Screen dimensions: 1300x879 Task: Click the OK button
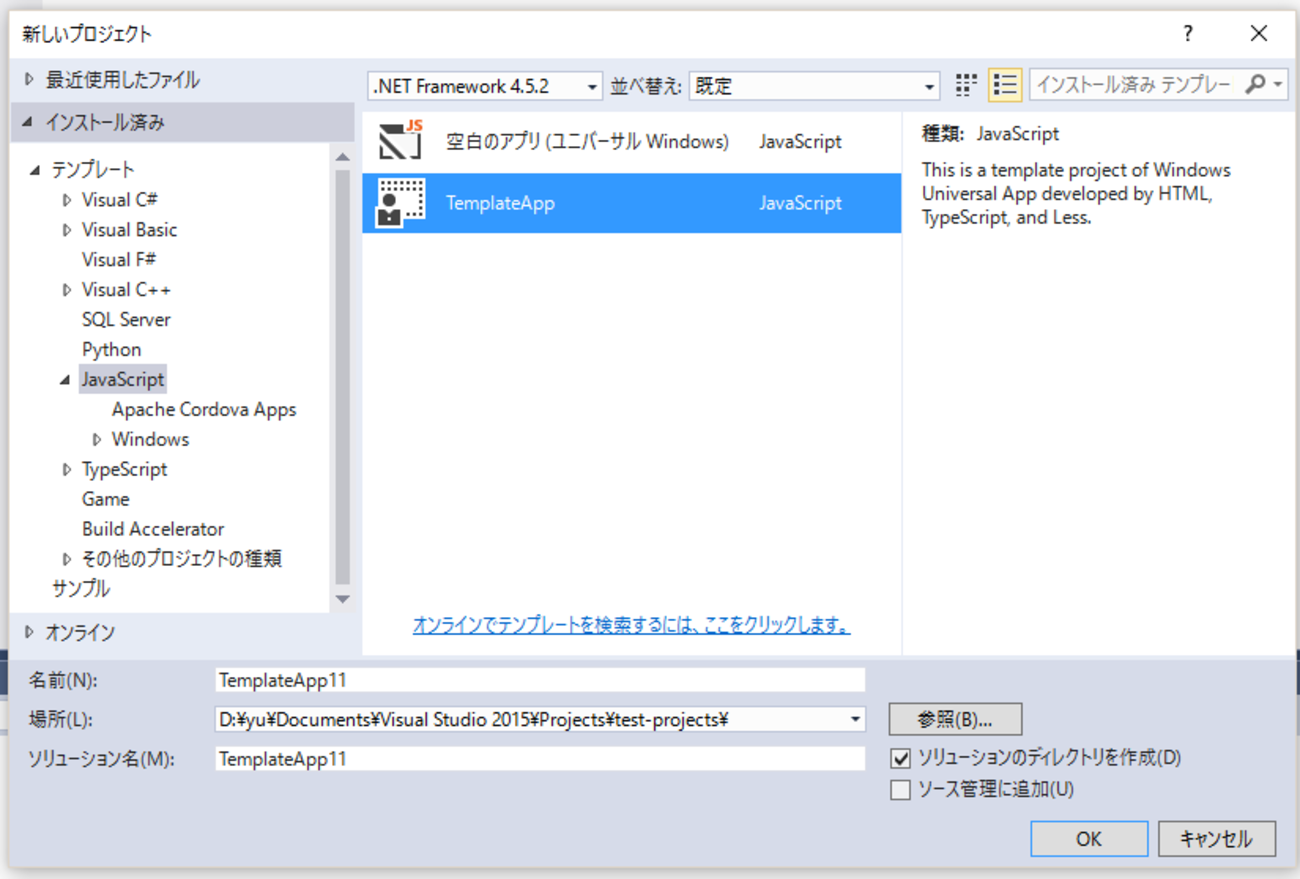click(x=1089, y=839)
